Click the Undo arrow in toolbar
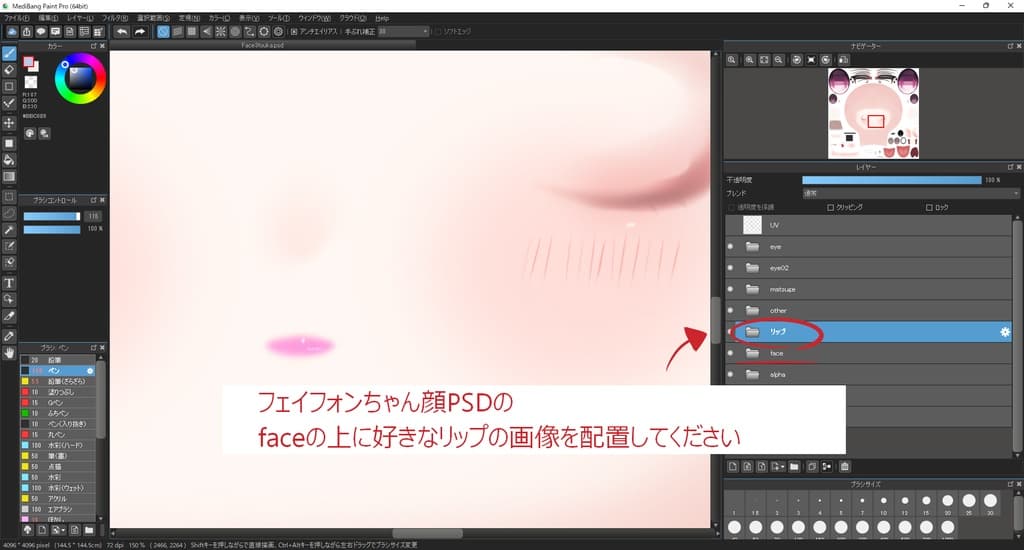 [x=122, y=31]
